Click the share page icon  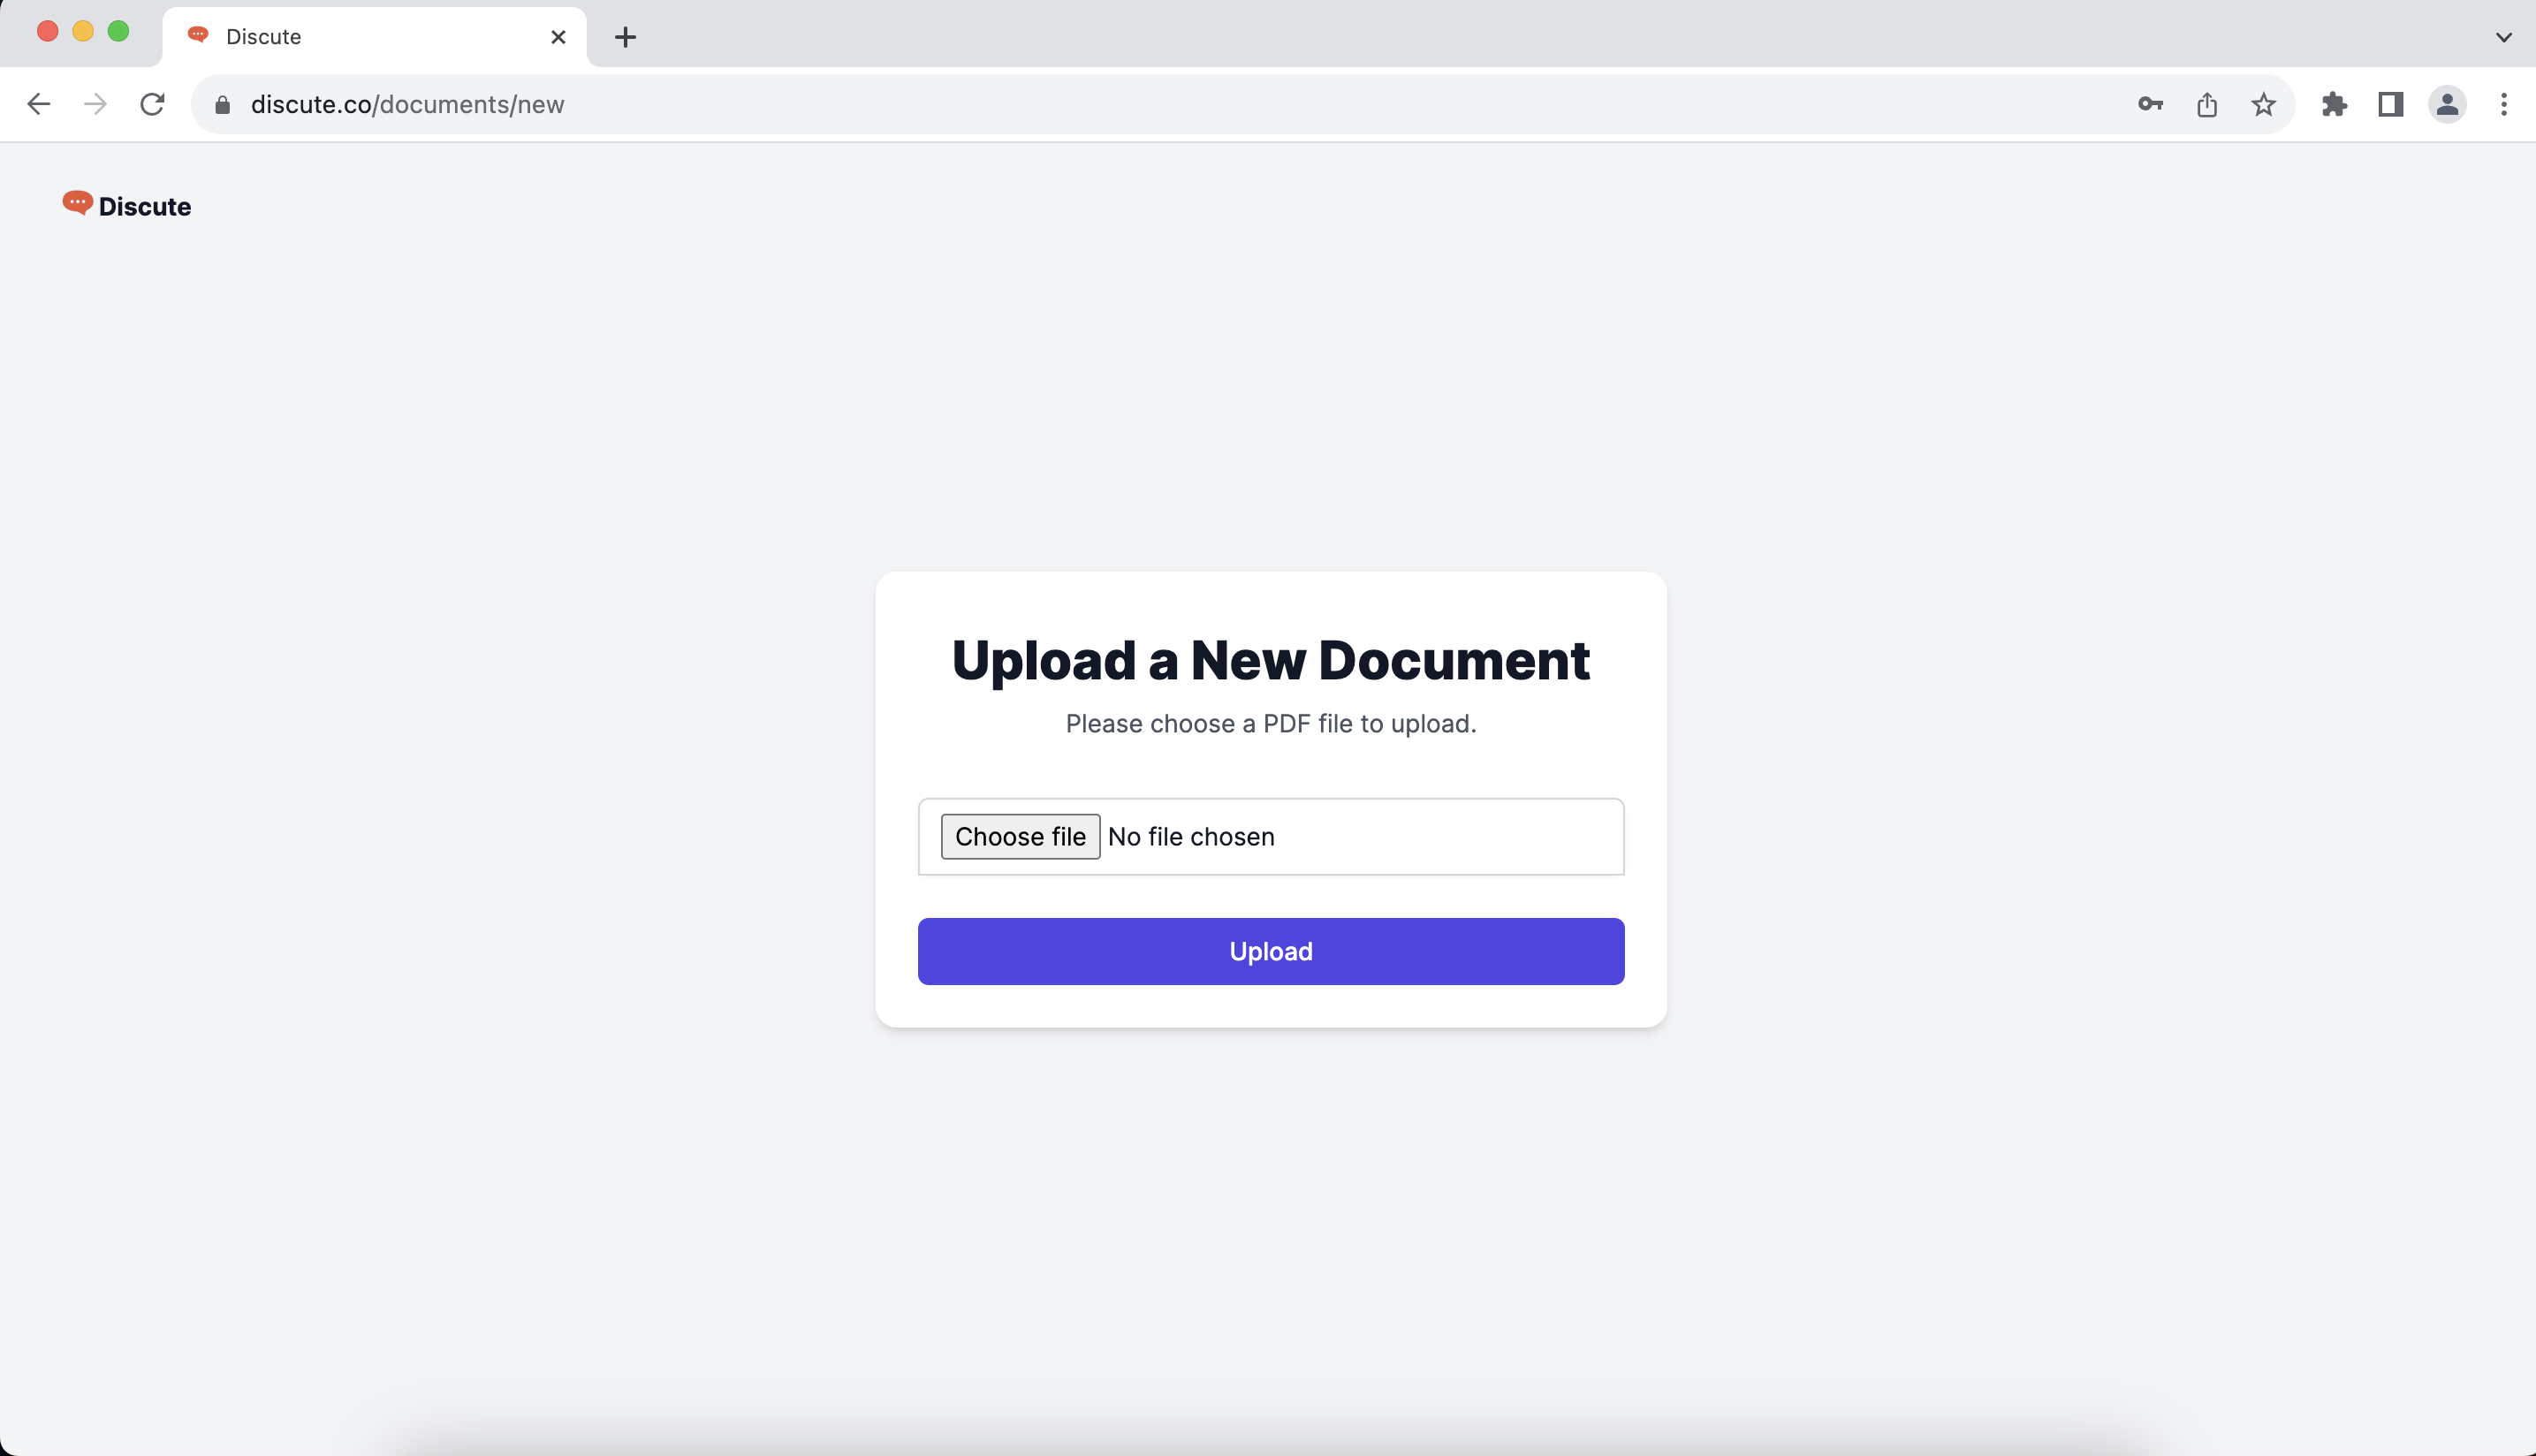2207,104
